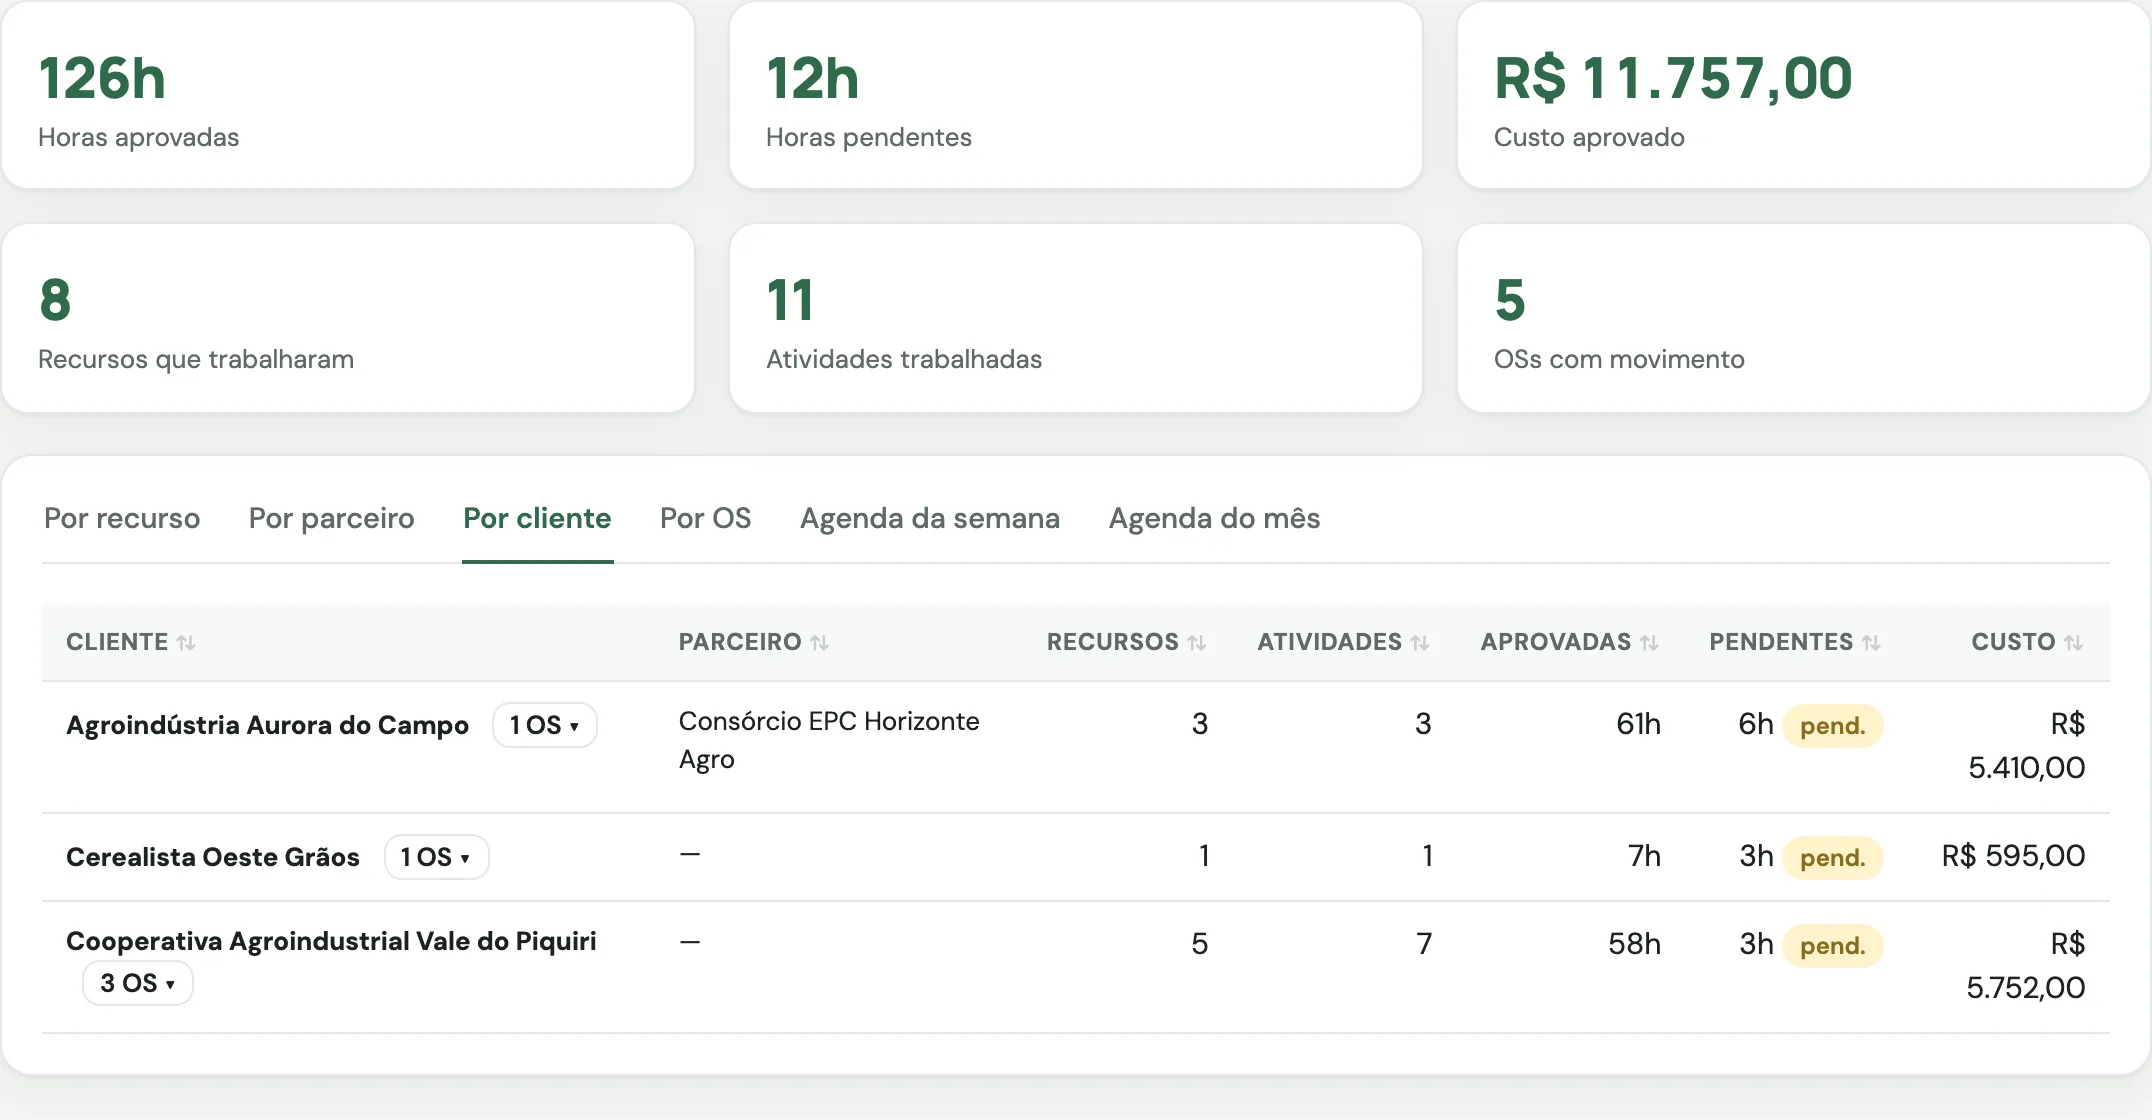Viewport: 2152px width, 1120px height.
Task: Click the 7h approved hours value
Action: click(x=1644, y=856)
